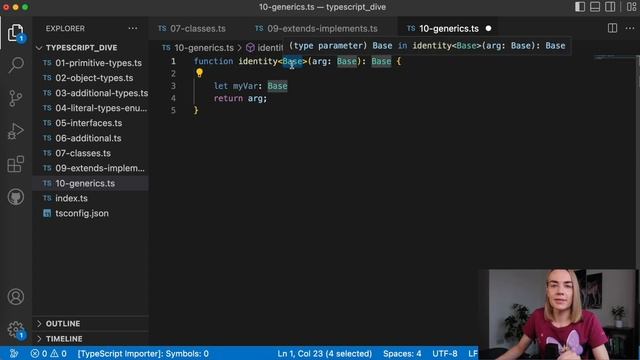Toggle the bottom panel layout icon

pos(595,7)
